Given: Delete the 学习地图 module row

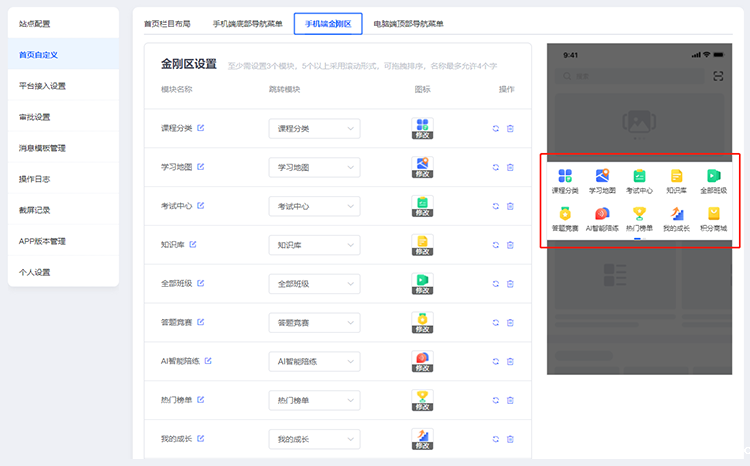Looking at the screenshot, I should pos(510,167).
